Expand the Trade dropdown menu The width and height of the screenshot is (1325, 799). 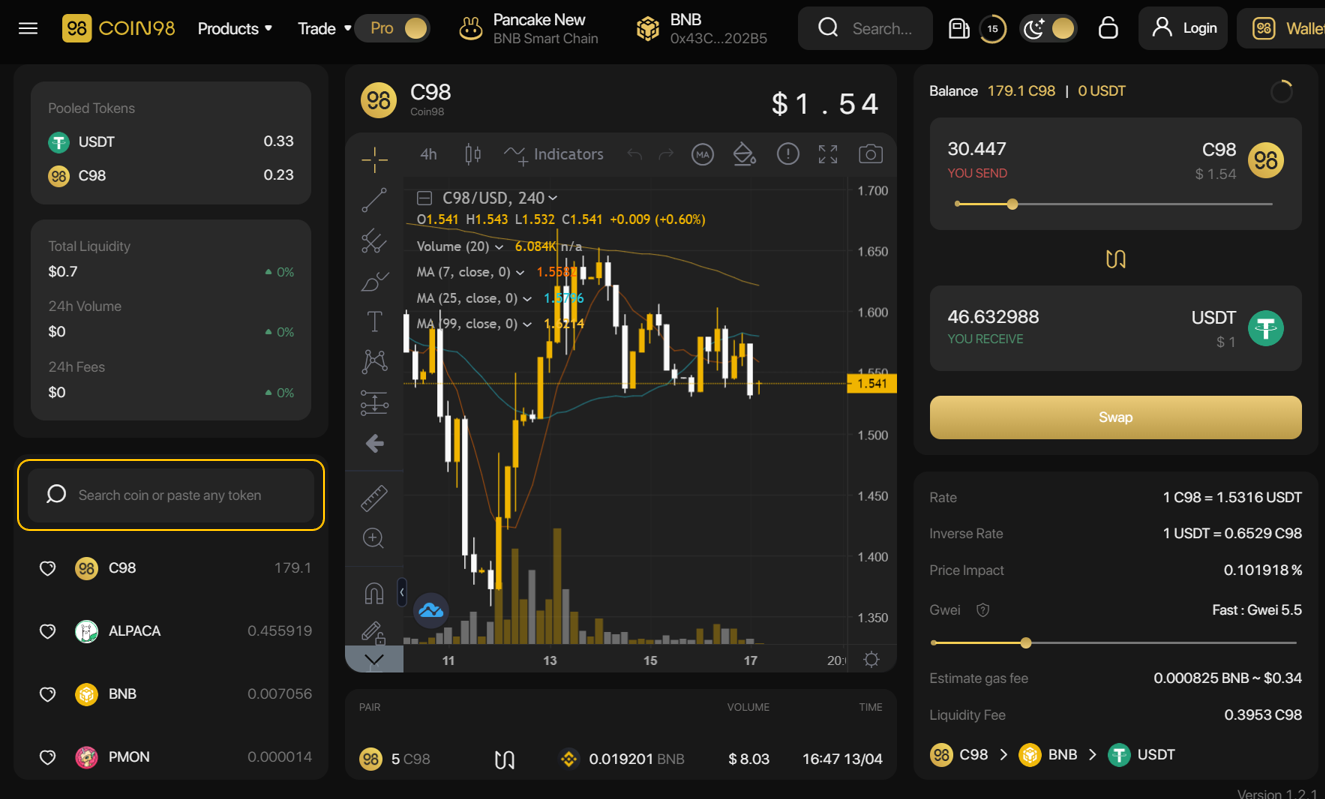[x=324, y=29]
